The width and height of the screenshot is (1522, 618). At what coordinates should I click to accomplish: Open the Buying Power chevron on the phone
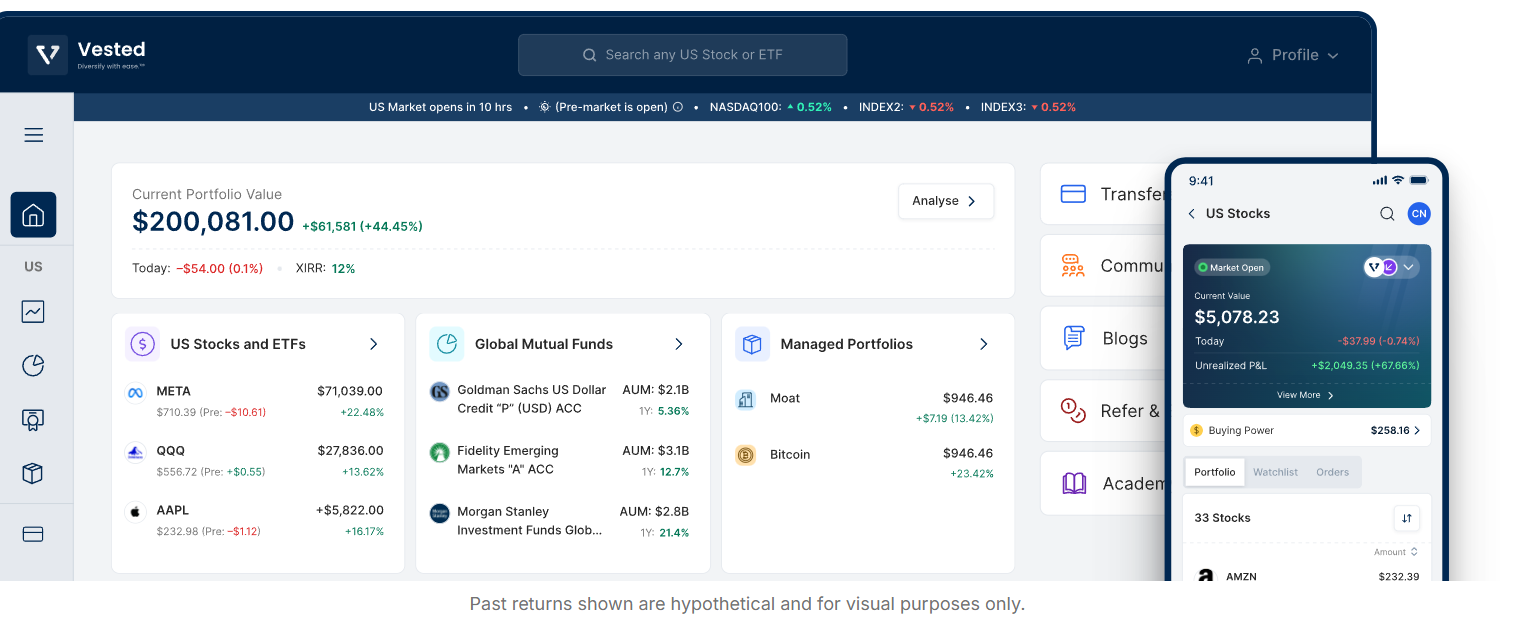click(x=1417, y=431)
